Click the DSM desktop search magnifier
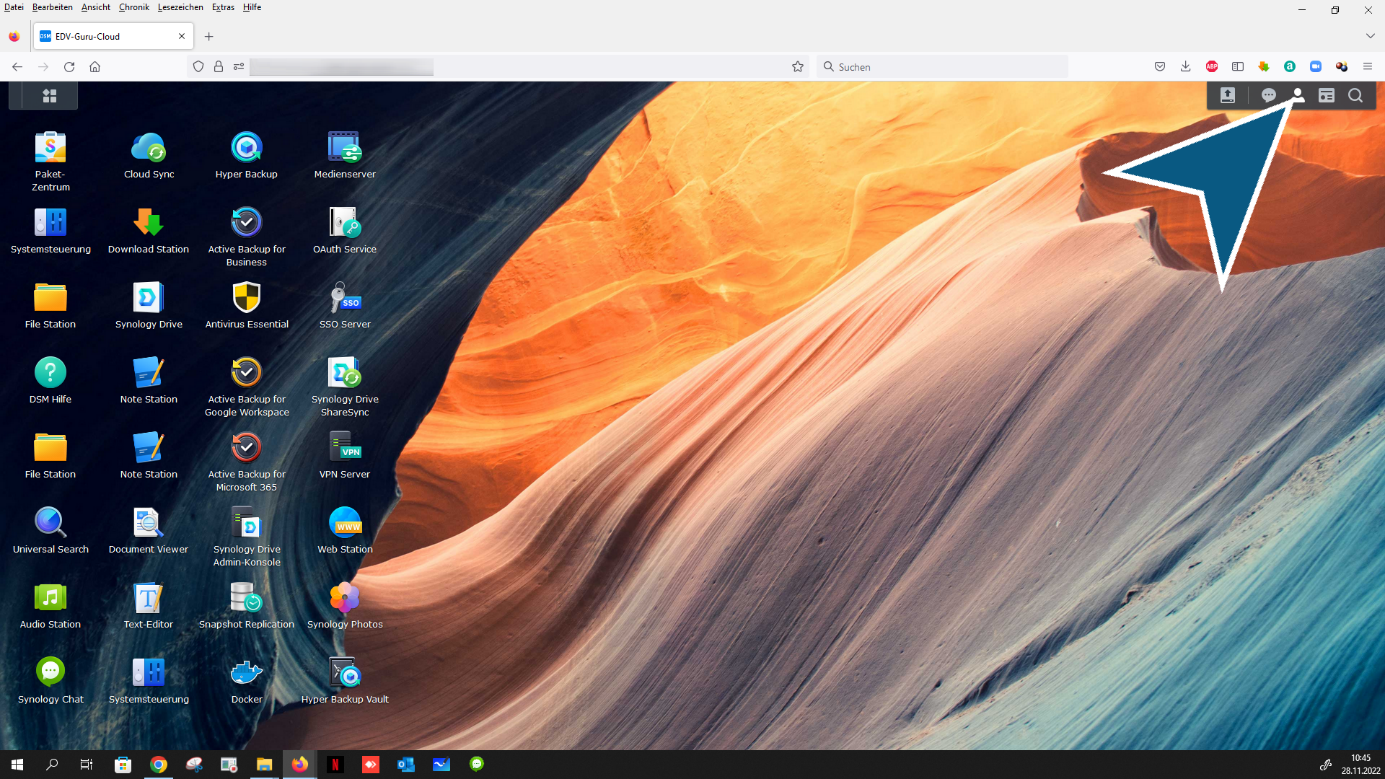The width and height of the screenshot is (1385, 779). [x=1355, y=96]
